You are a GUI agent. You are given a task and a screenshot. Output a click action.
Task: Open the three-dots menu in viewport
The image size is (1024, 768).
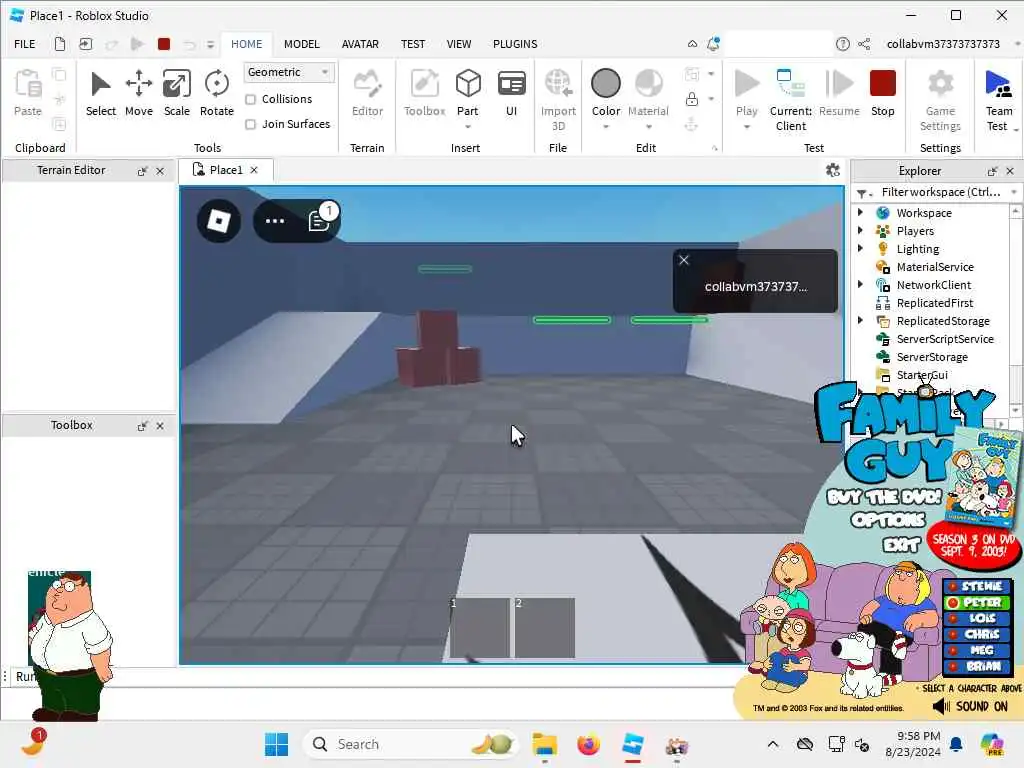click(x=275, y=221)
